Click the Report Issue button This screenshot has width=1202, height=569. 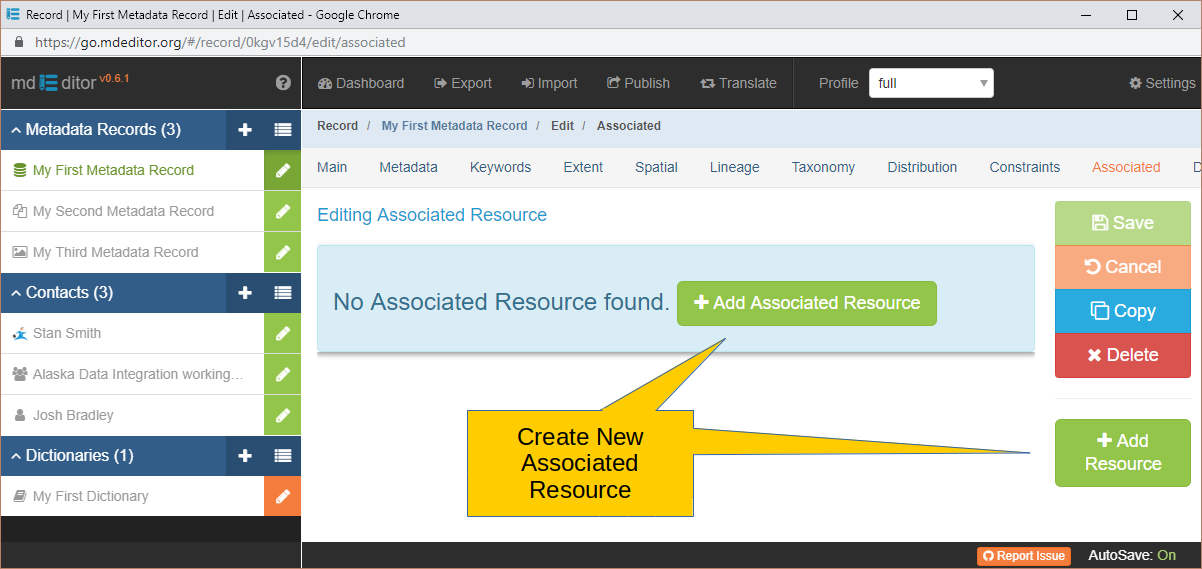pyautogui.click(x=1024, y=556)
